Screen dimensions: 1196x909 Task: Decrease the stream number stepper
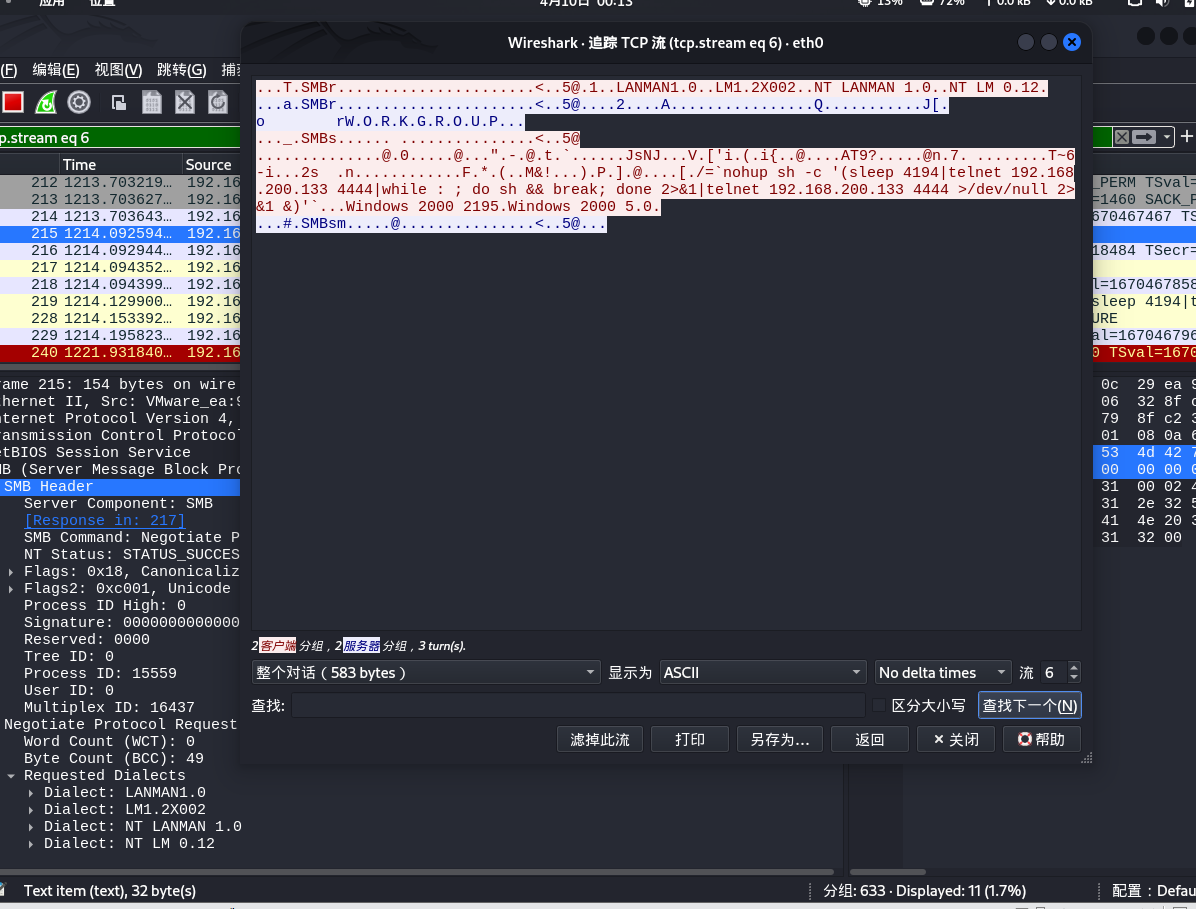1074,678
